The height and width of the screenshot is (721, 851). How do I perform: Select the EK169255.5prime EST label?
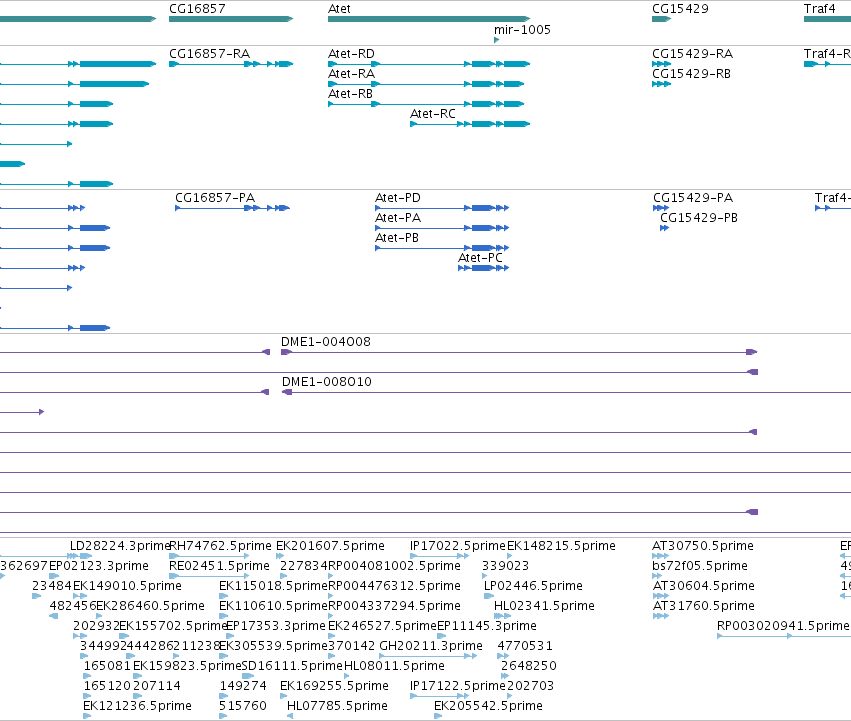[334, 686]
